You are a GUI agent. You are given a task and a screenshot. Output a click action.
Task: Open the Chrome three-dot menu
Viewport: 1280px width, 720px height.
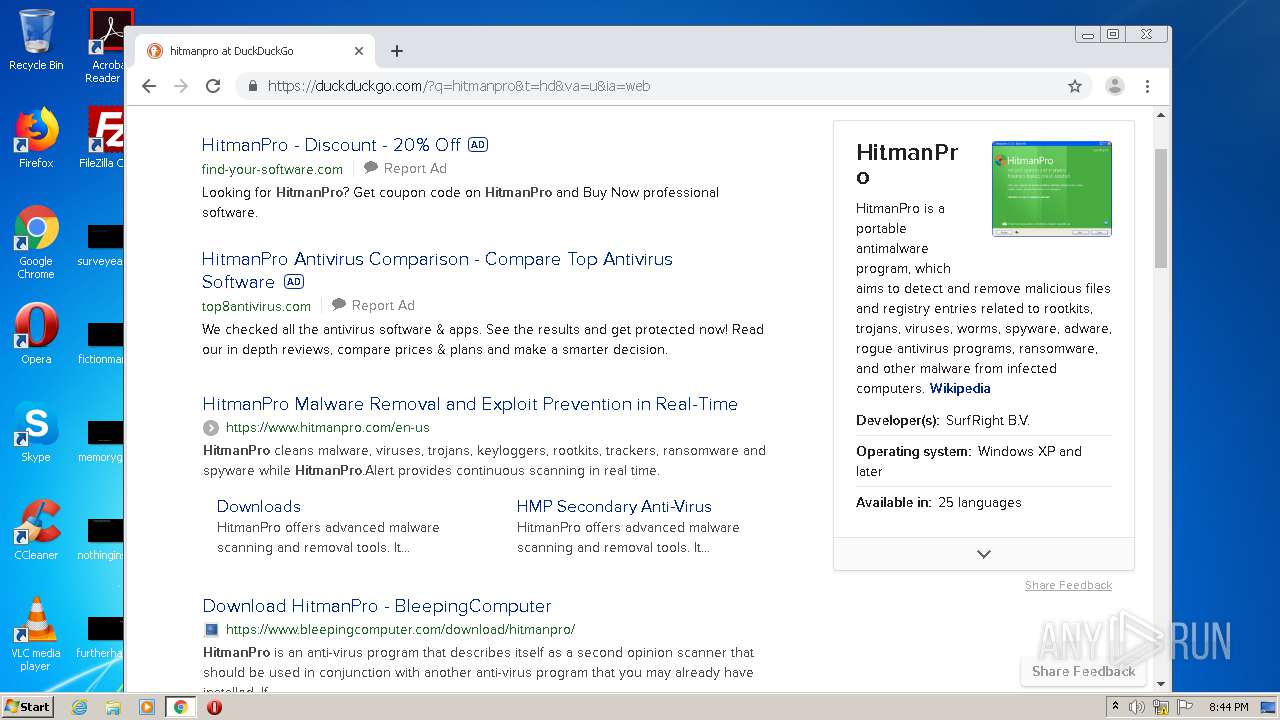pos(1148,86)
